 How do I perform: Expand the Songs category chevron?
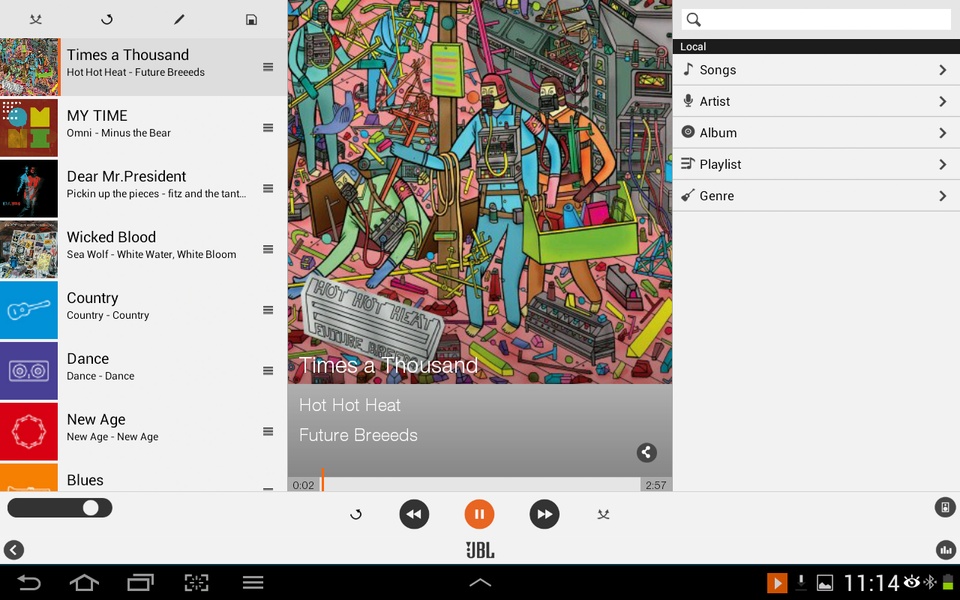click(x=943, y=70)
